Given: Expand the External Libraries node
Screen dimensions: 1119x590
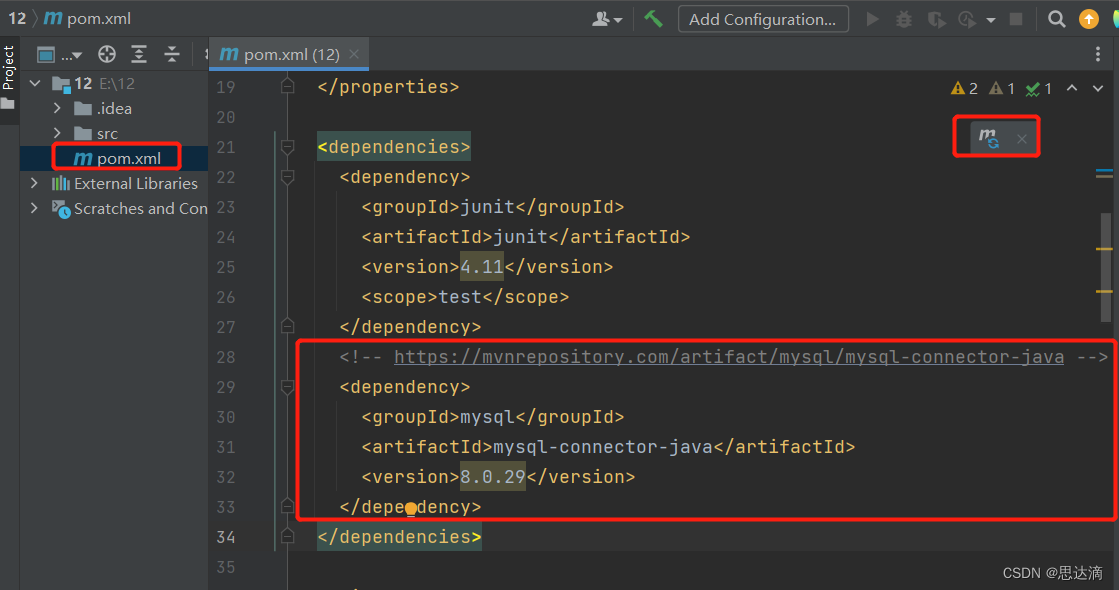Looking at the screenshot, I should (33, 183).
